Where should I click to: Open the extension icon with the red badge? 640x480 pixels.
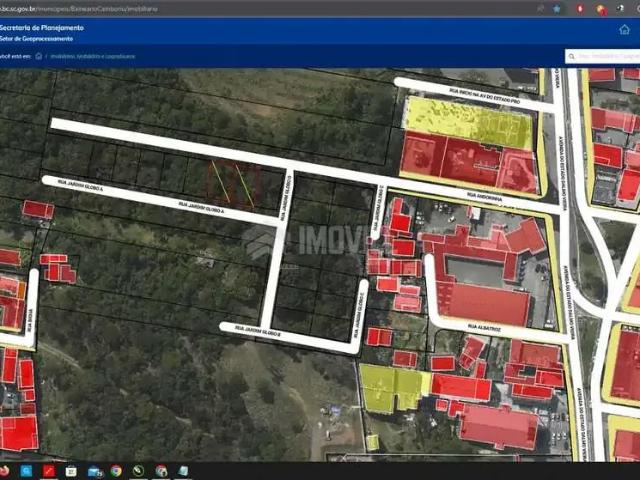click(601, 9)
